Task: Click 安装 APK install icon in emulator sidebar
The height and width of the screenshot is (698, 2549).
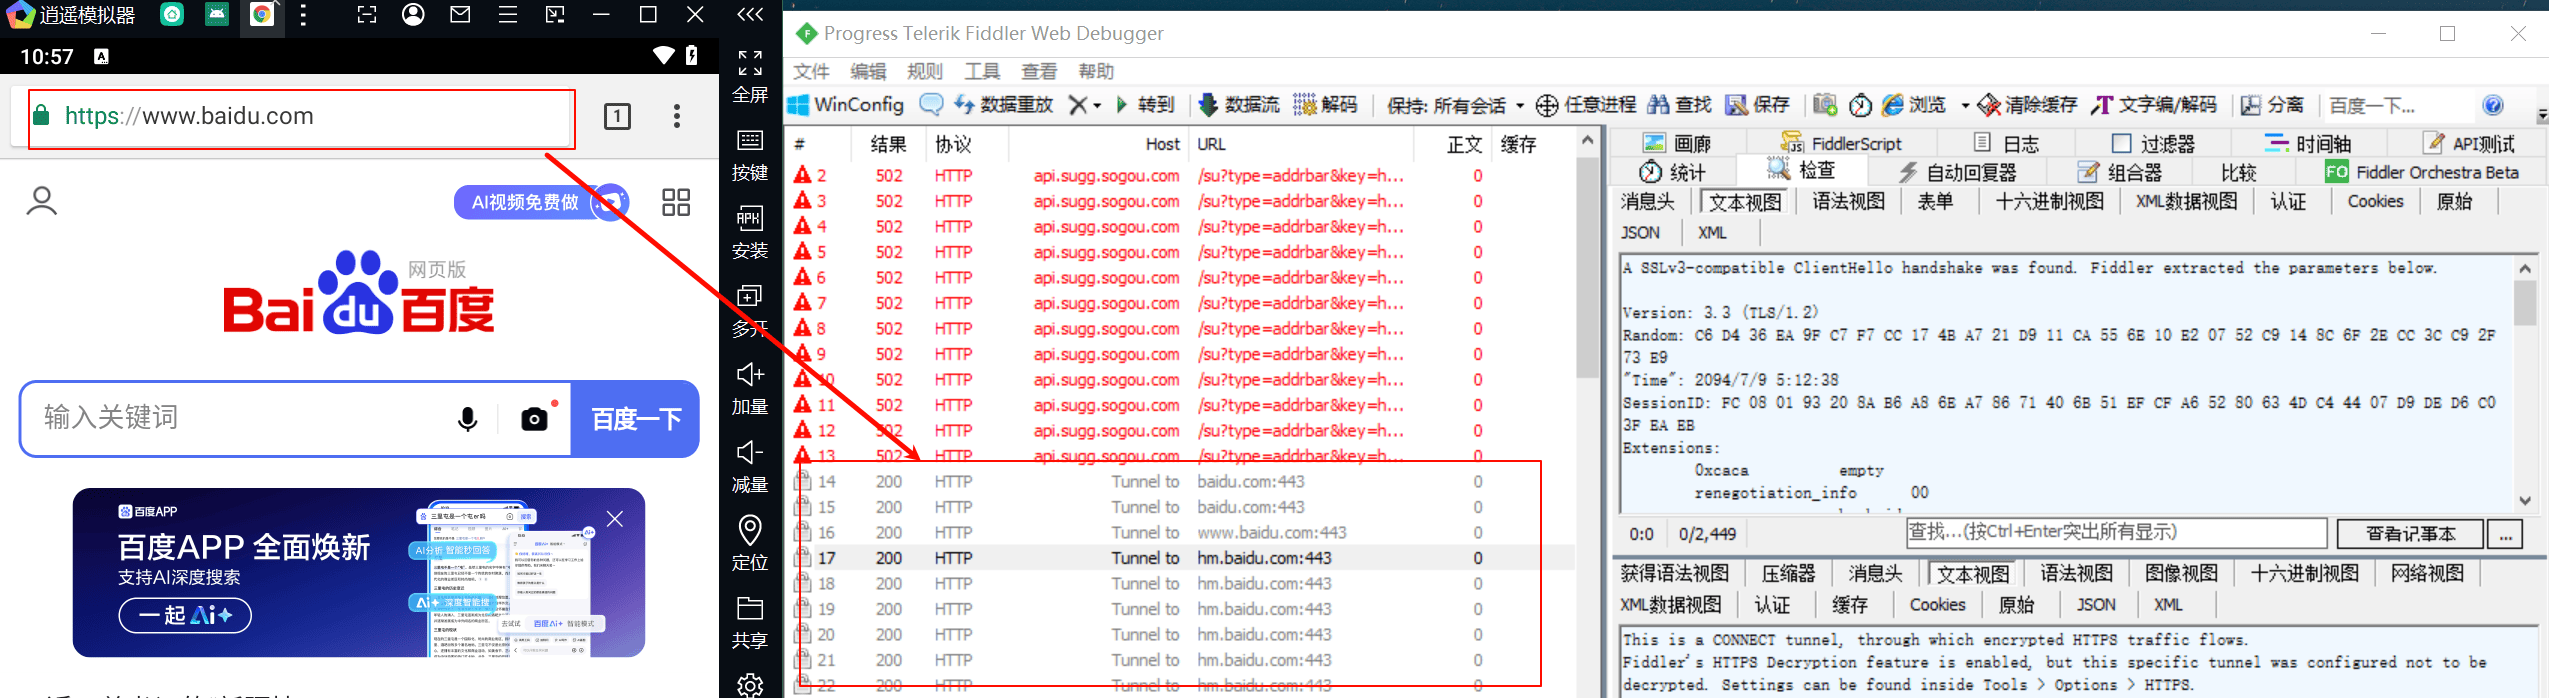Action: [x=750, y=218]
